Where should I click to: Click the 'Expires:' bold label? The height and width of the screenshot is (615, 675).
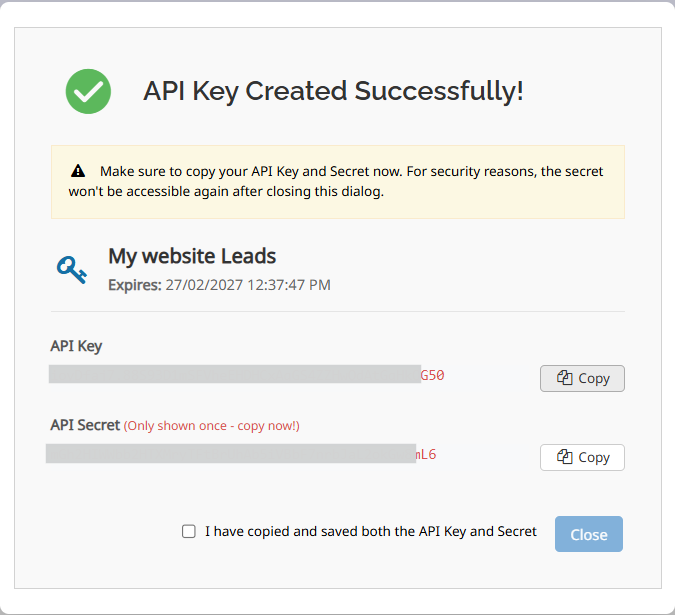[x=134, y=285]
